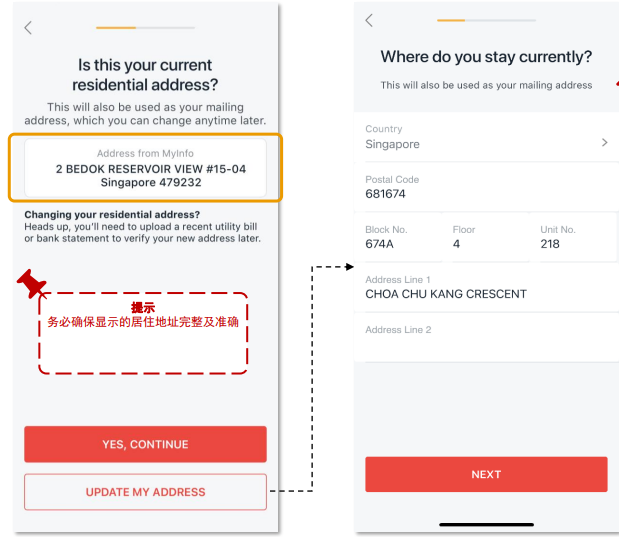Image resolution: width=619 pixels, height=537 pixels.
Task: Click the progress bar on the left screen
Action: [145, 27]
